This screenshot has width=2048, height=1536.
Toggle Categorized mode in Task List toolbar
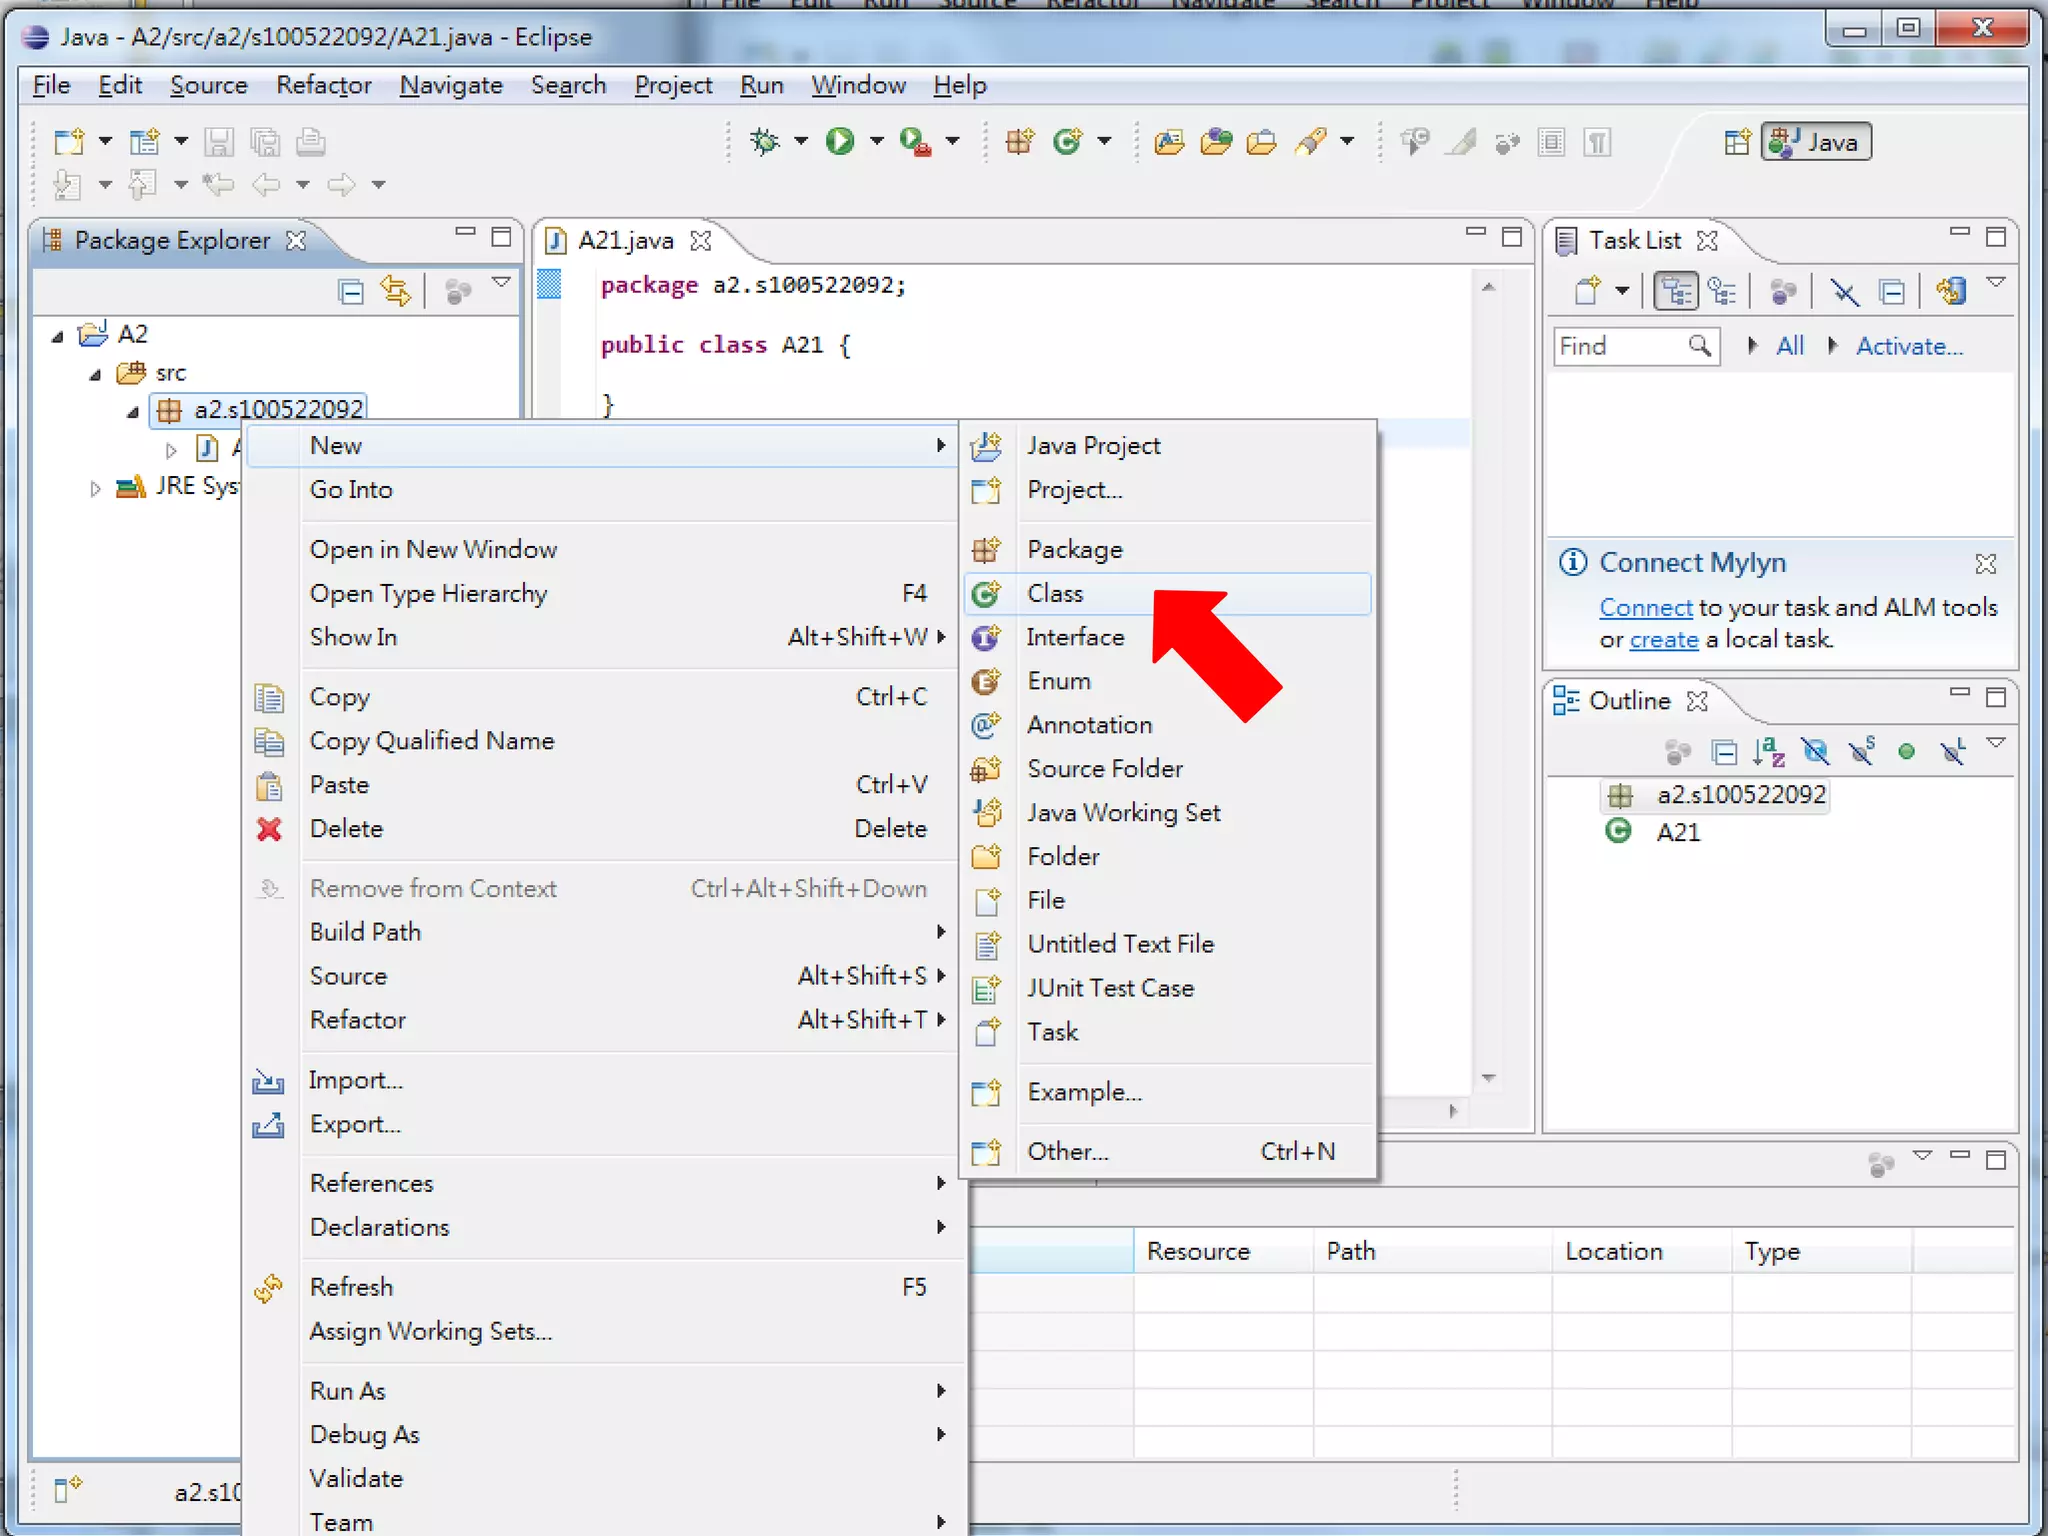(1675, 292)
